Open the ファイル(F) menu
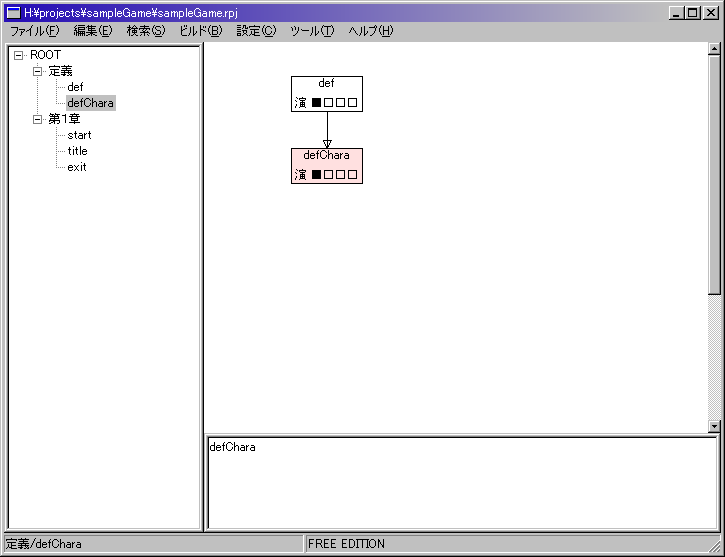 pyautogui.click(x=35, y=31)
